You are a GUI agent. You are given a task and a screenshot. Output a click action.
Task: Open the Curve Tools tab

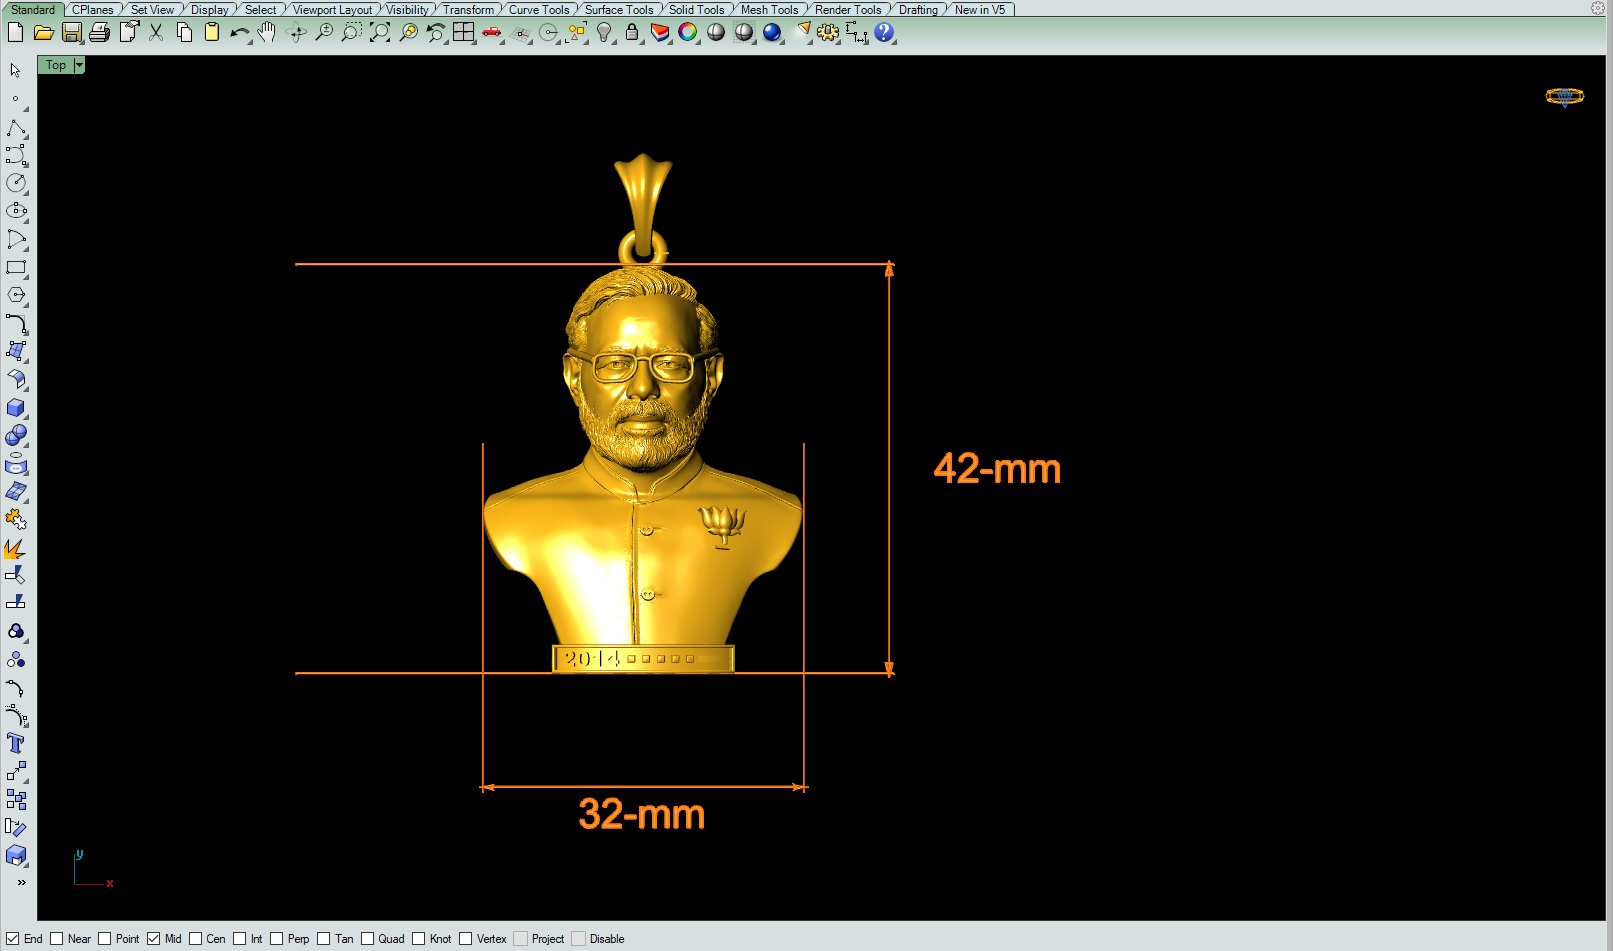(539, 10)
